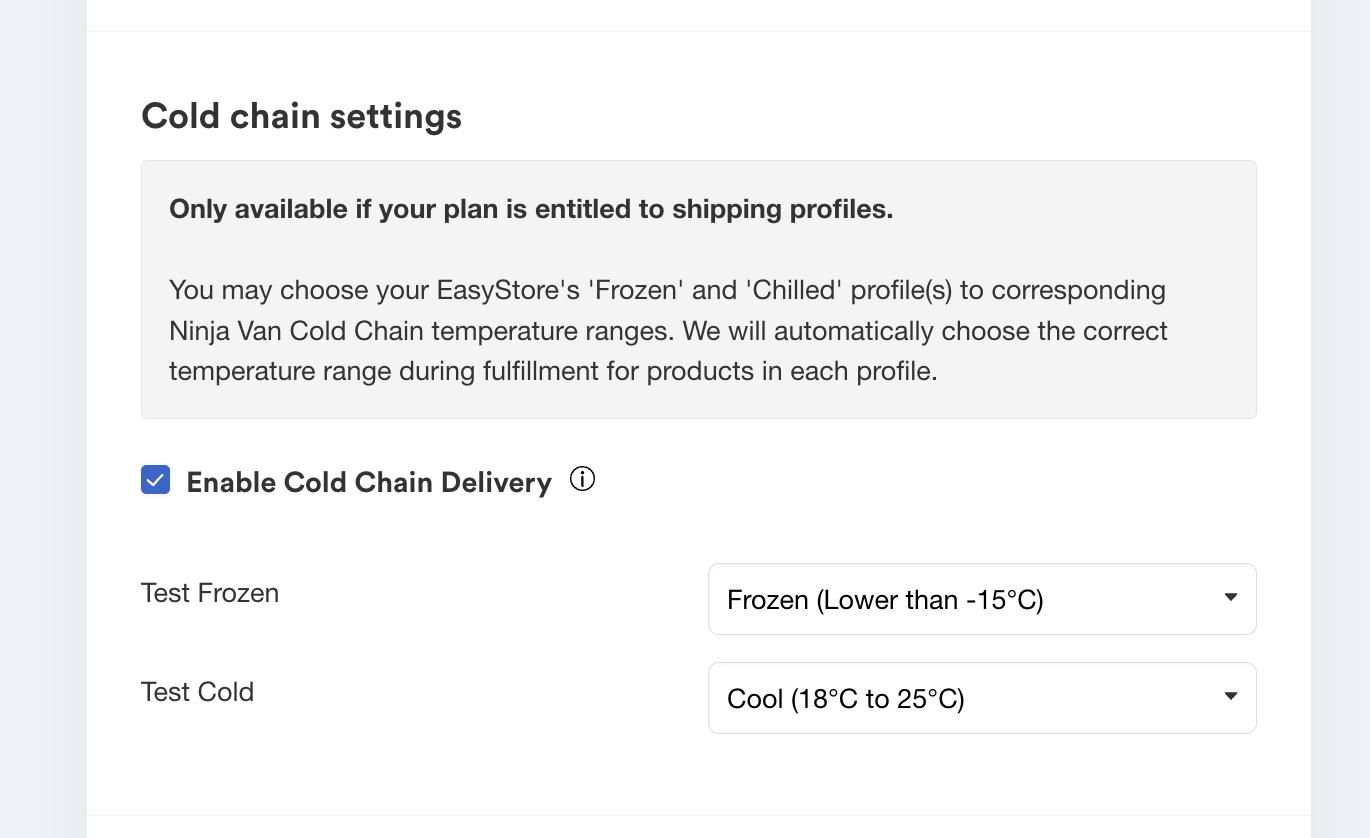Click the 'Test Frozen' profile label
The height and width of the screenshot is (838, 1370).
click(210, 593)
